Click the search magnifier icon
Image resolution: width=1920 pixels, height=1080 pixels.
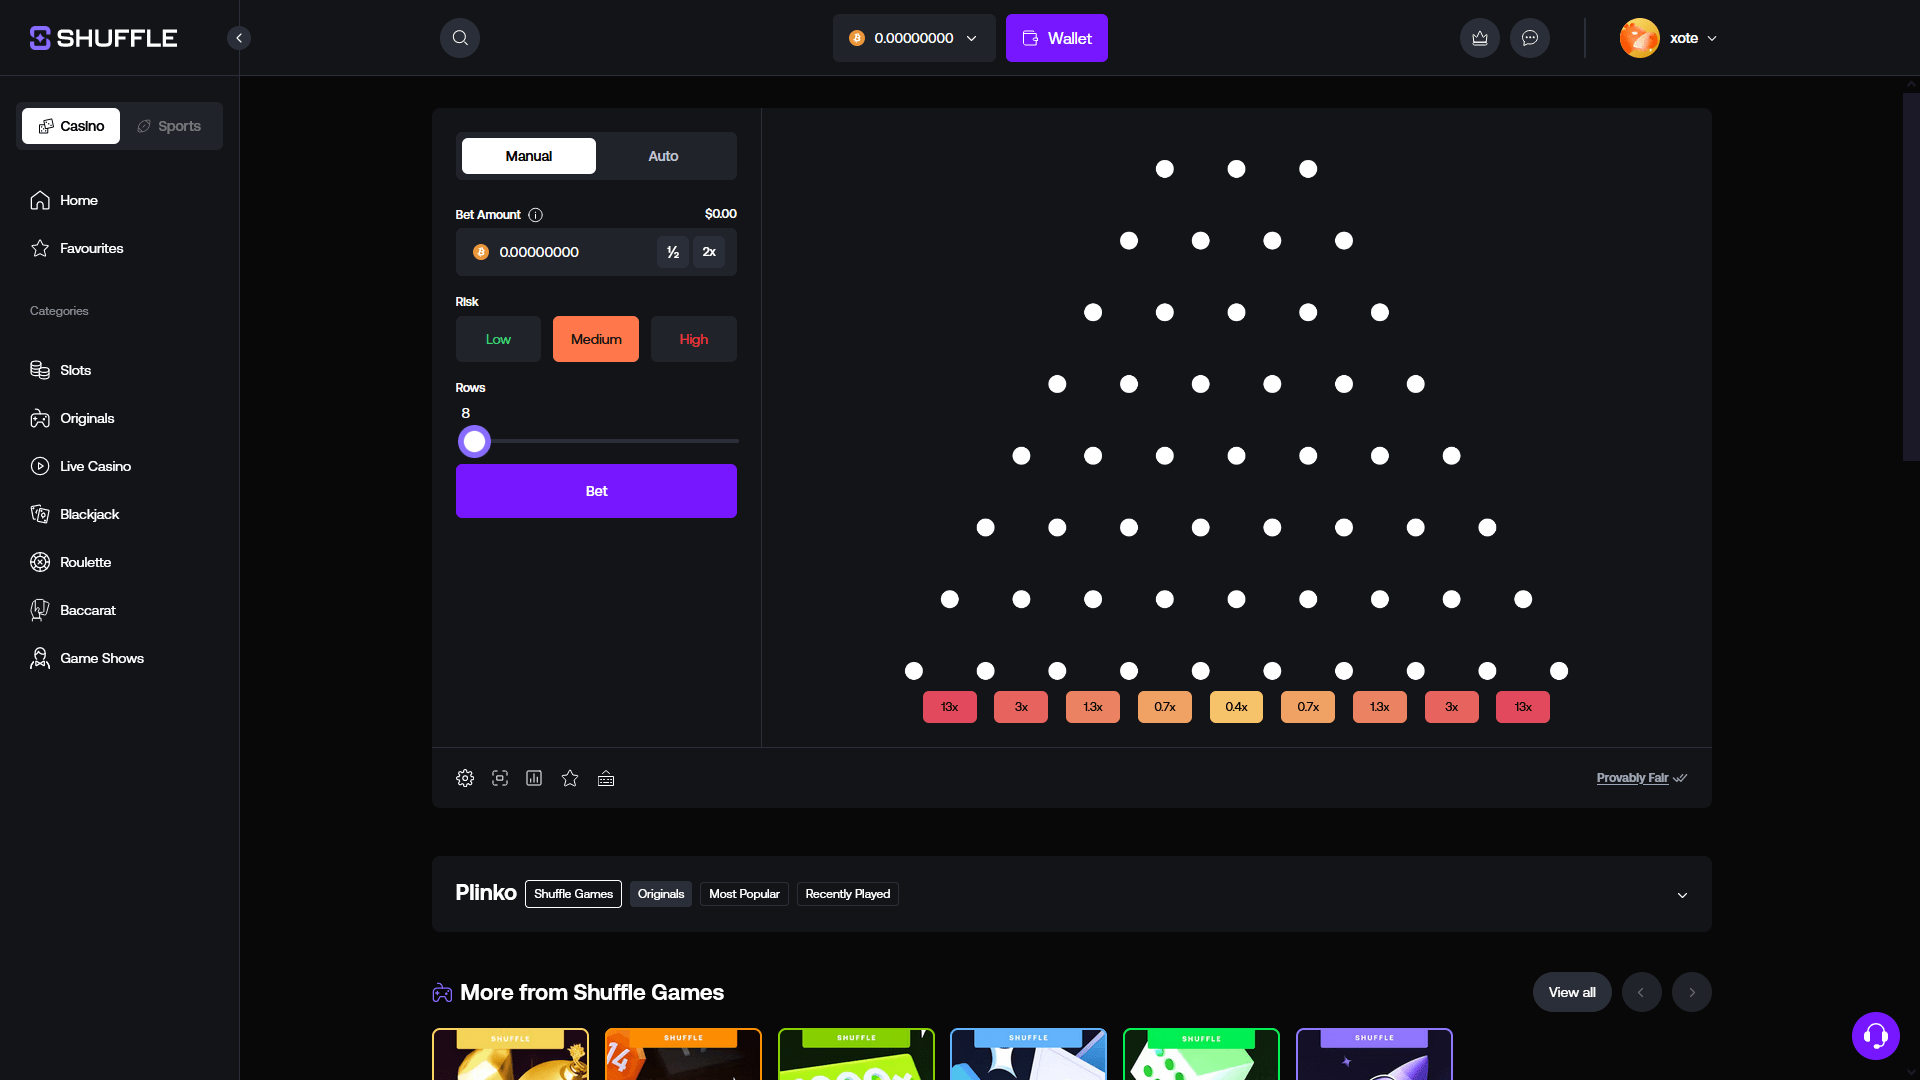(460, 38)
